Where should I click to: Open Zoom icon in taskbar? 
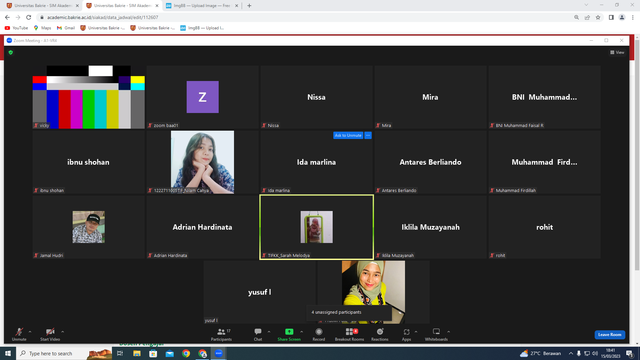pos(219,353)
